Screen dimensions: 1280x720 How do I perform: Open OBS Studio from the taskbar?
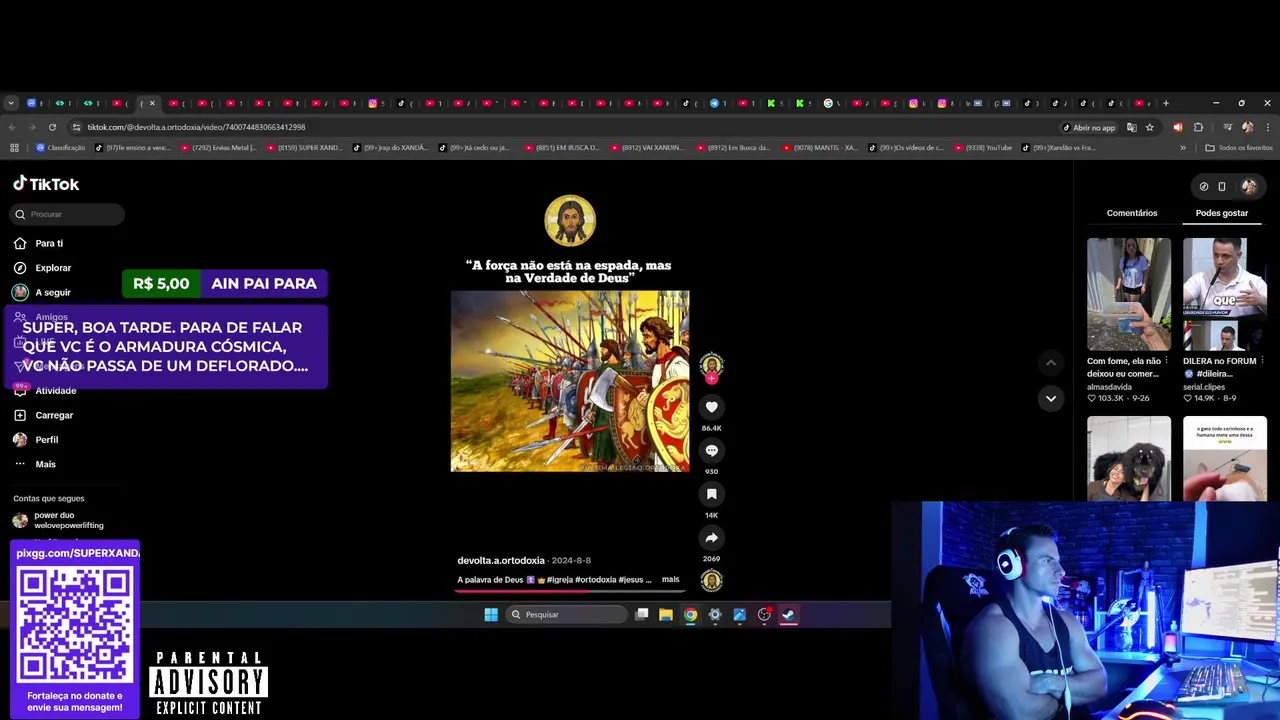click(x=764, y=615)
